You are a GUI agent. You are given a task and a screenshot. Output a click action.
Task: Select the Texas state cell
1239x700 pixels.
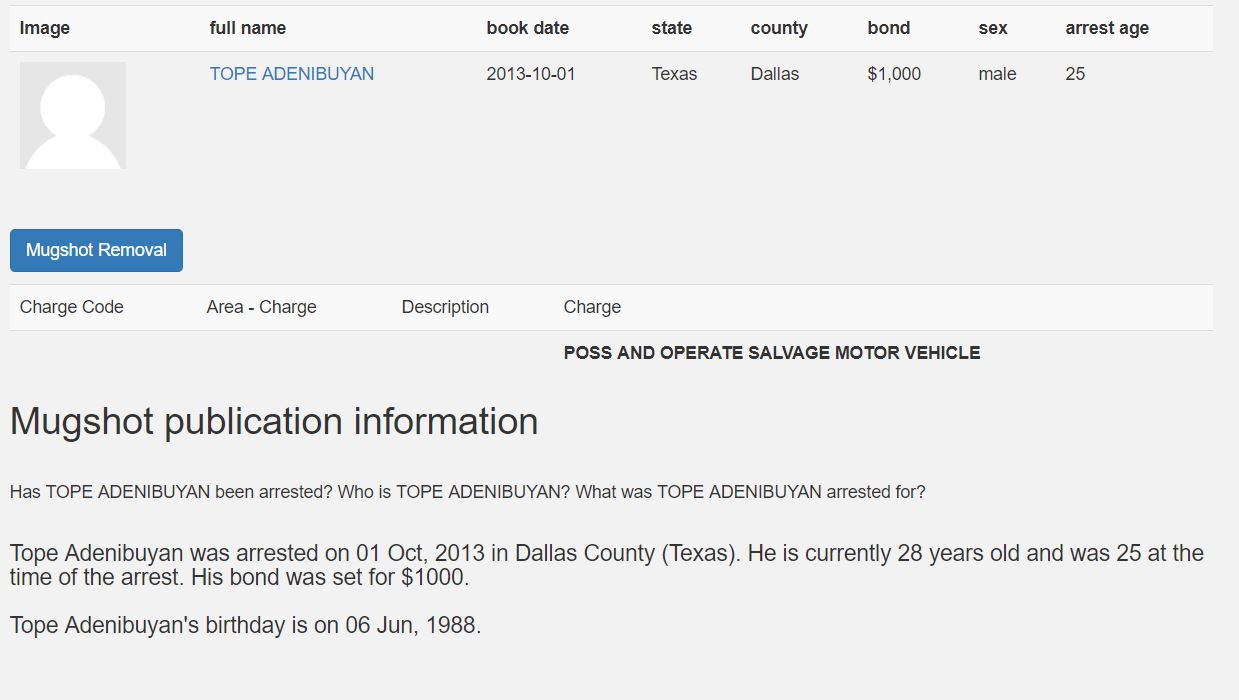[x=674, y=74]
